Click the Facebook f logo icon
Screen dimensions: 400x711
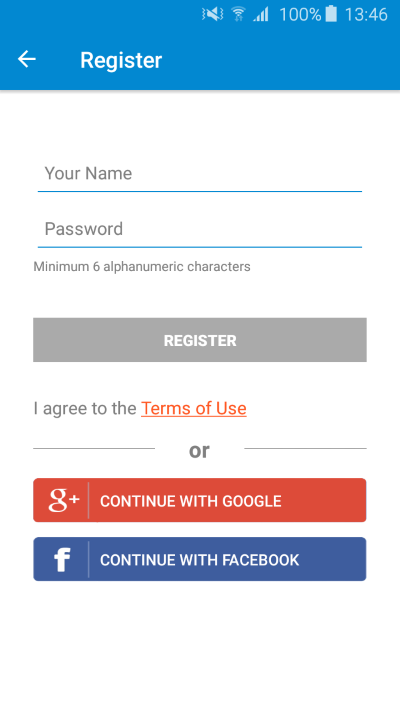click(x=62, y=560)
